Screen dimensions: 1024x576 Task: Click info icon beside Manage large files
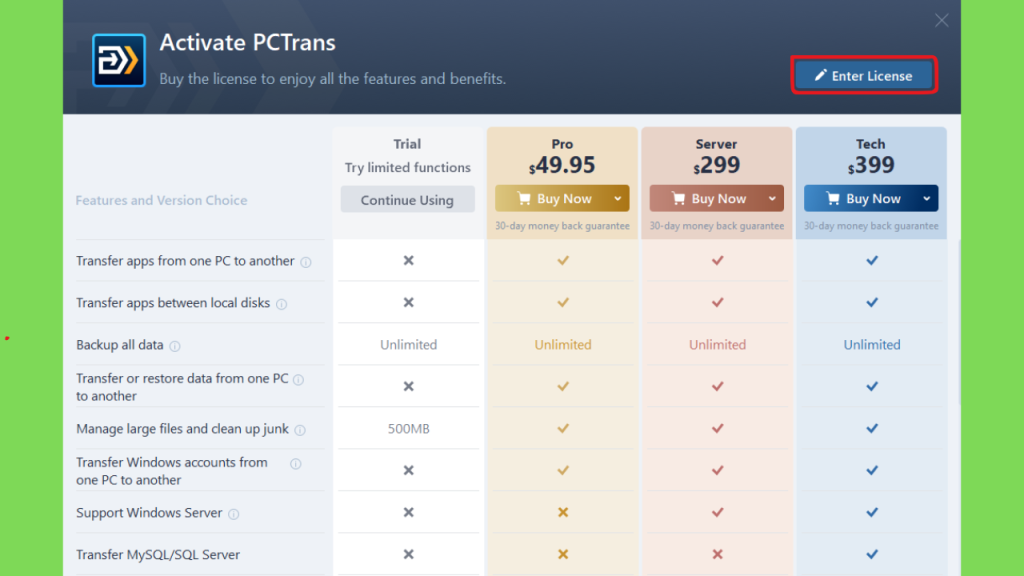coord(300,430)
